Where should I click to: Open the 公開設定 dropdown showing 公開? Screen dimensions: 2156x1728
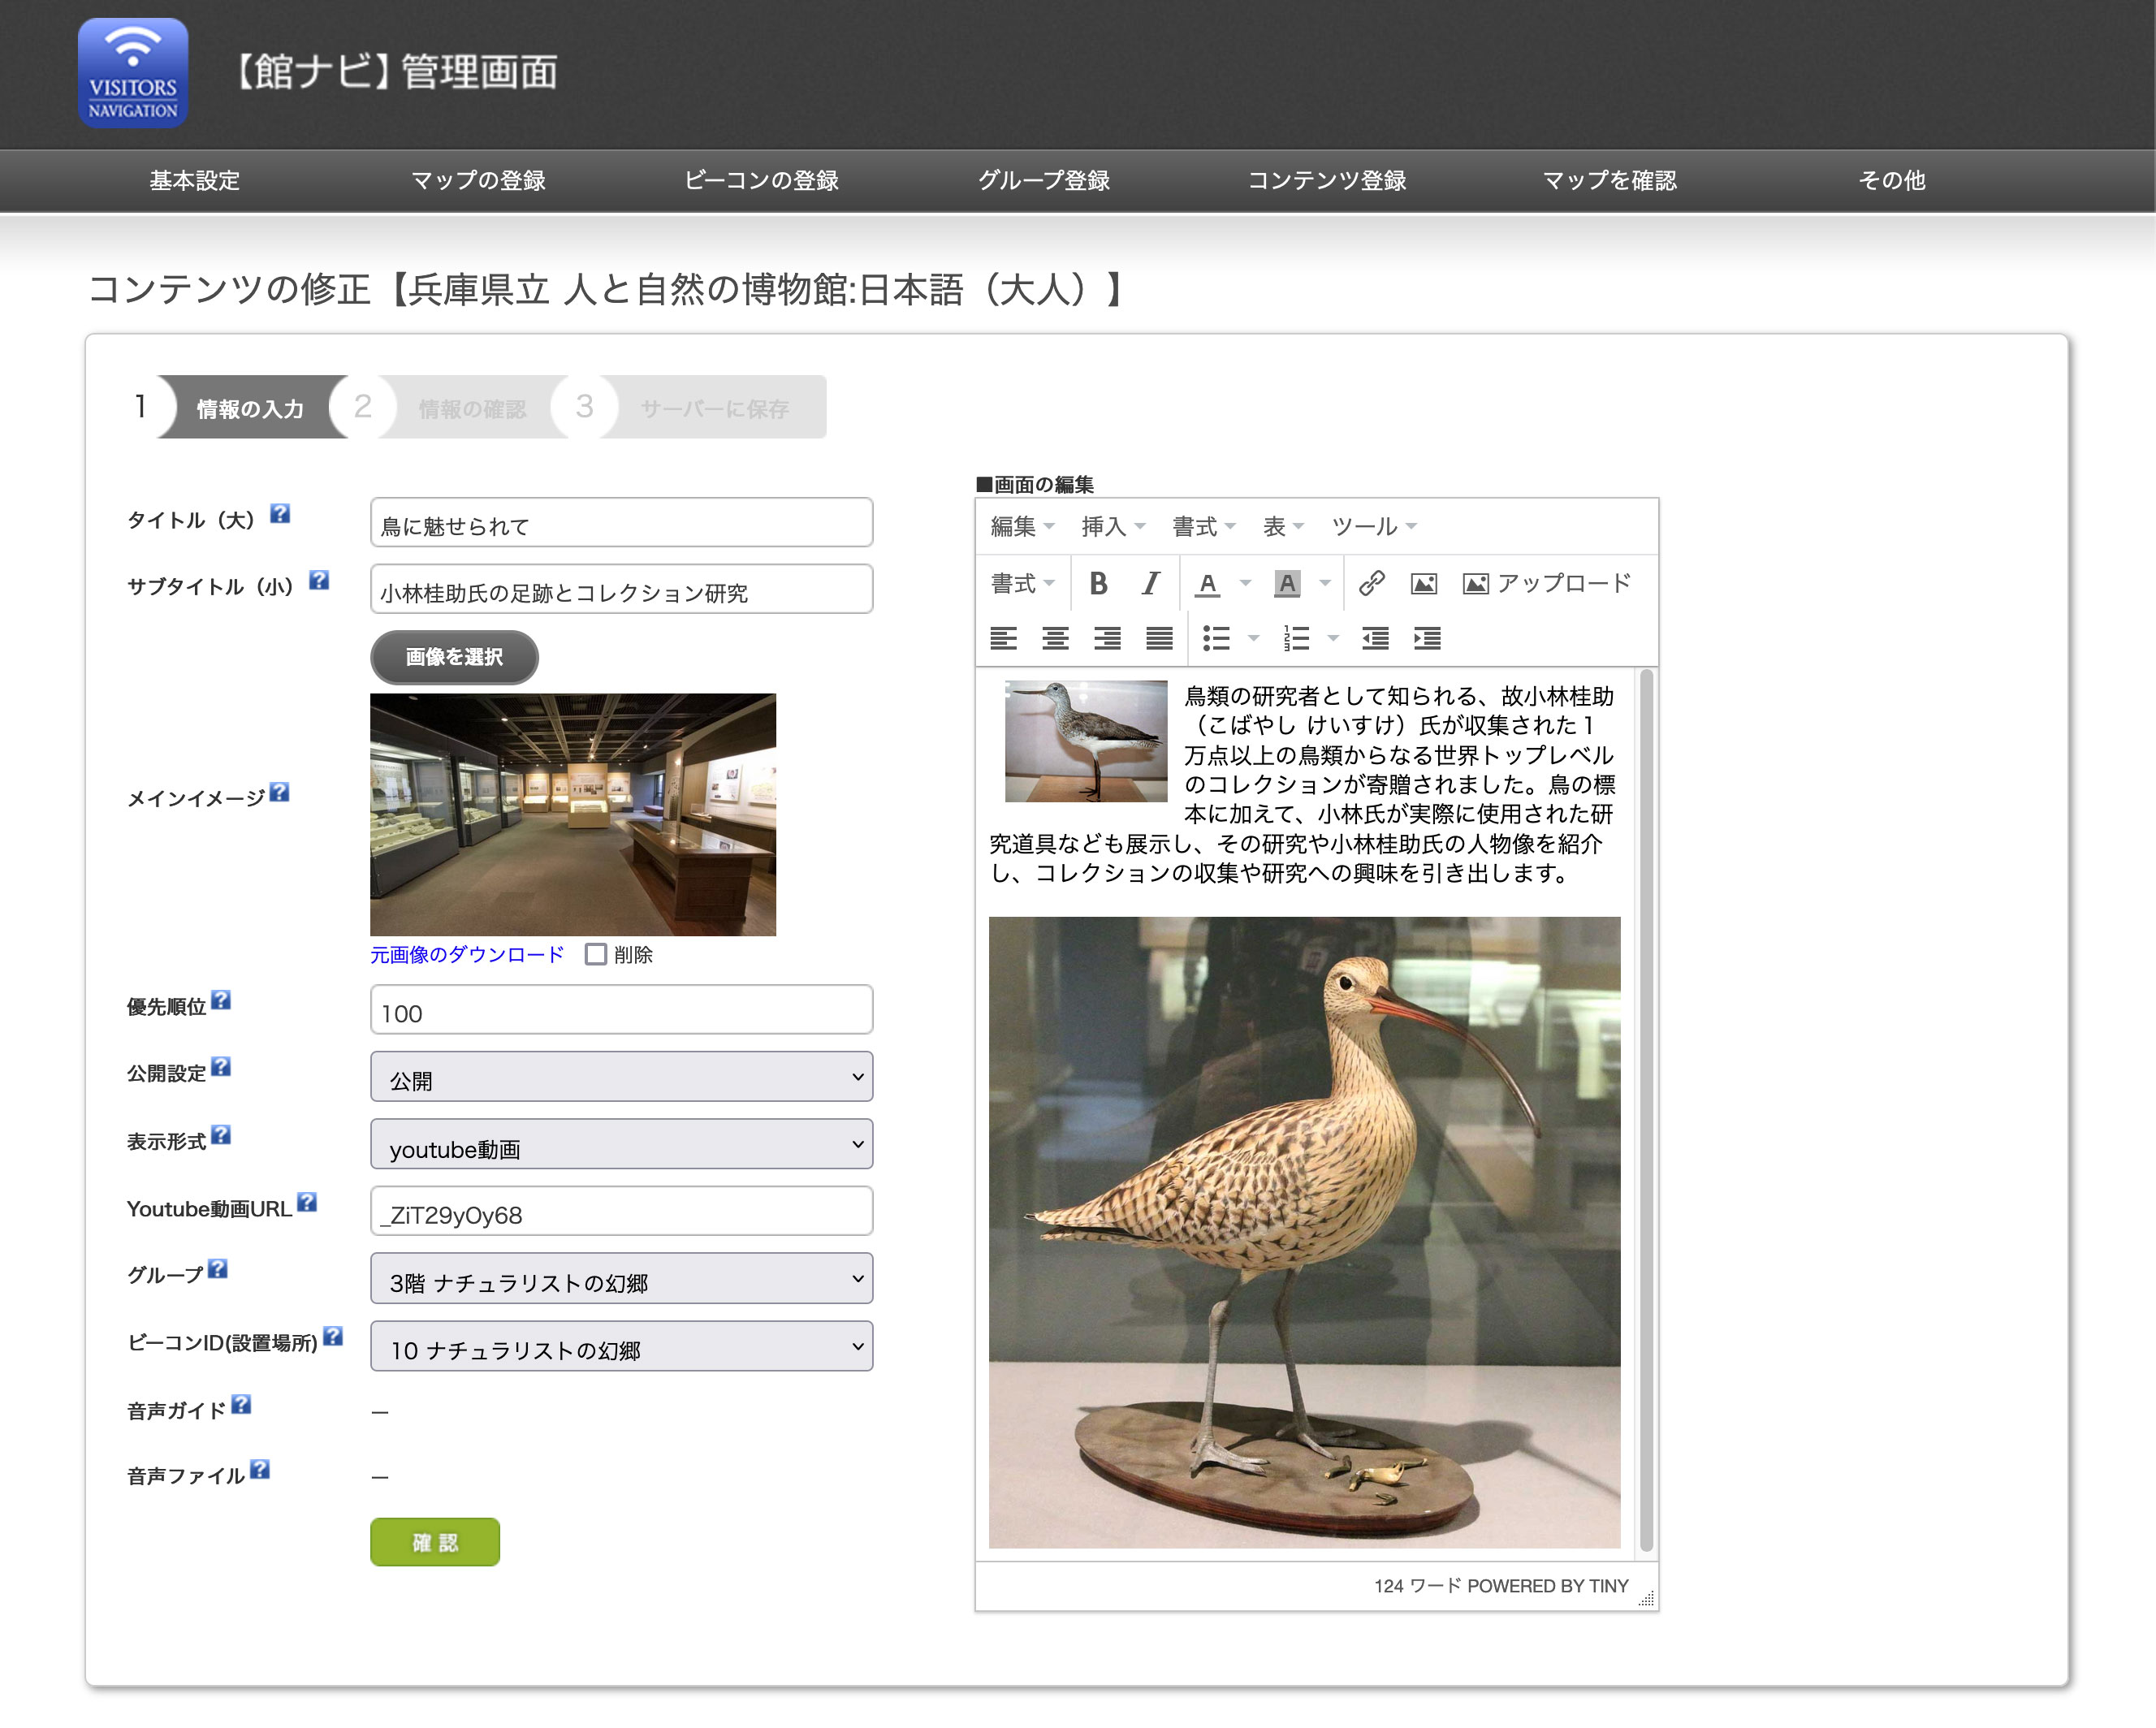tap(621, 1077)
